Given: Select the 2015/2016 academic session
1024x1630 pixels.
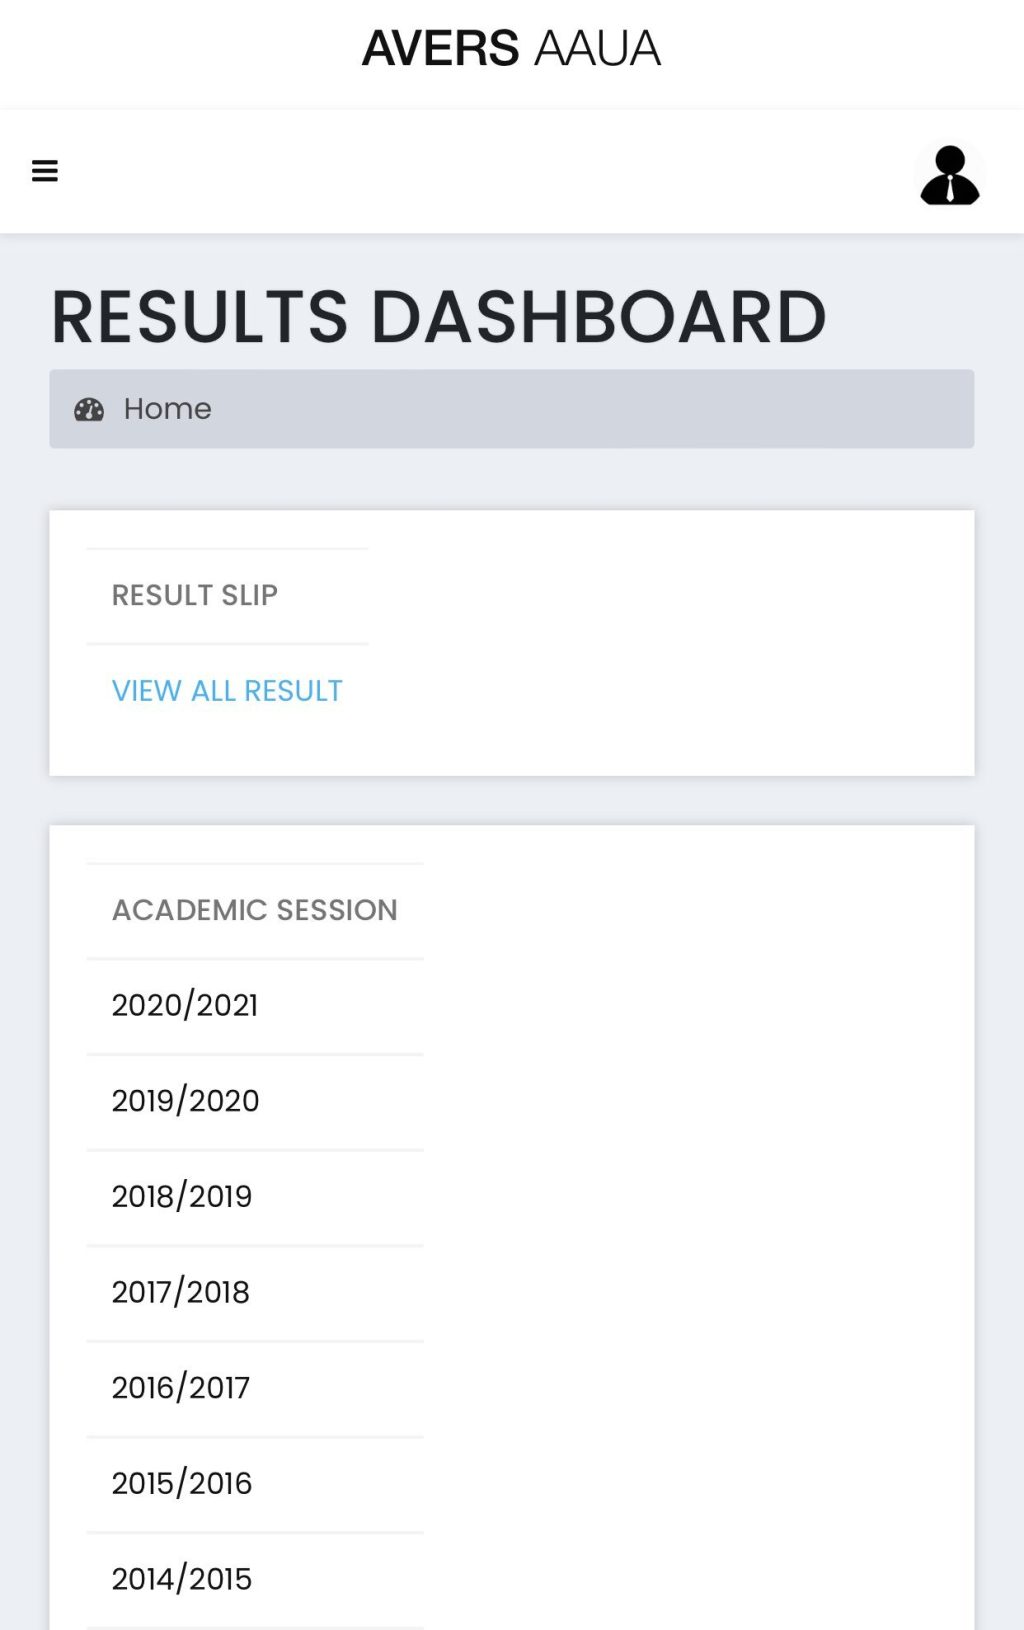Looking at the screenshot, I should coord(182,1483).
